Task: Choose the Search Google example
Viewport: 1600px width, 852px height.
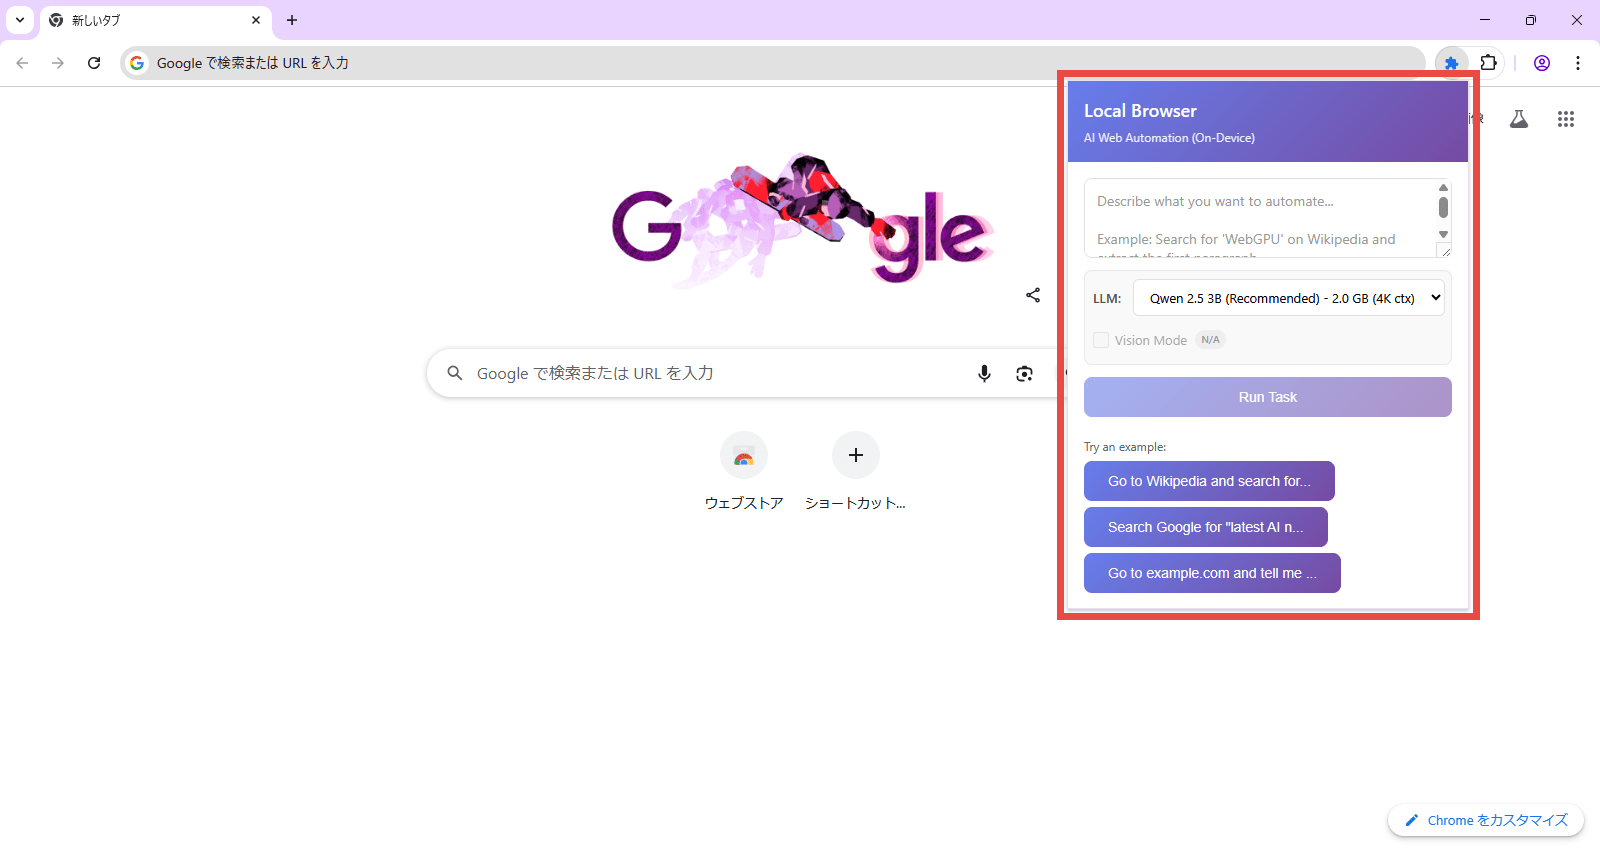Action: (1206, 527)
